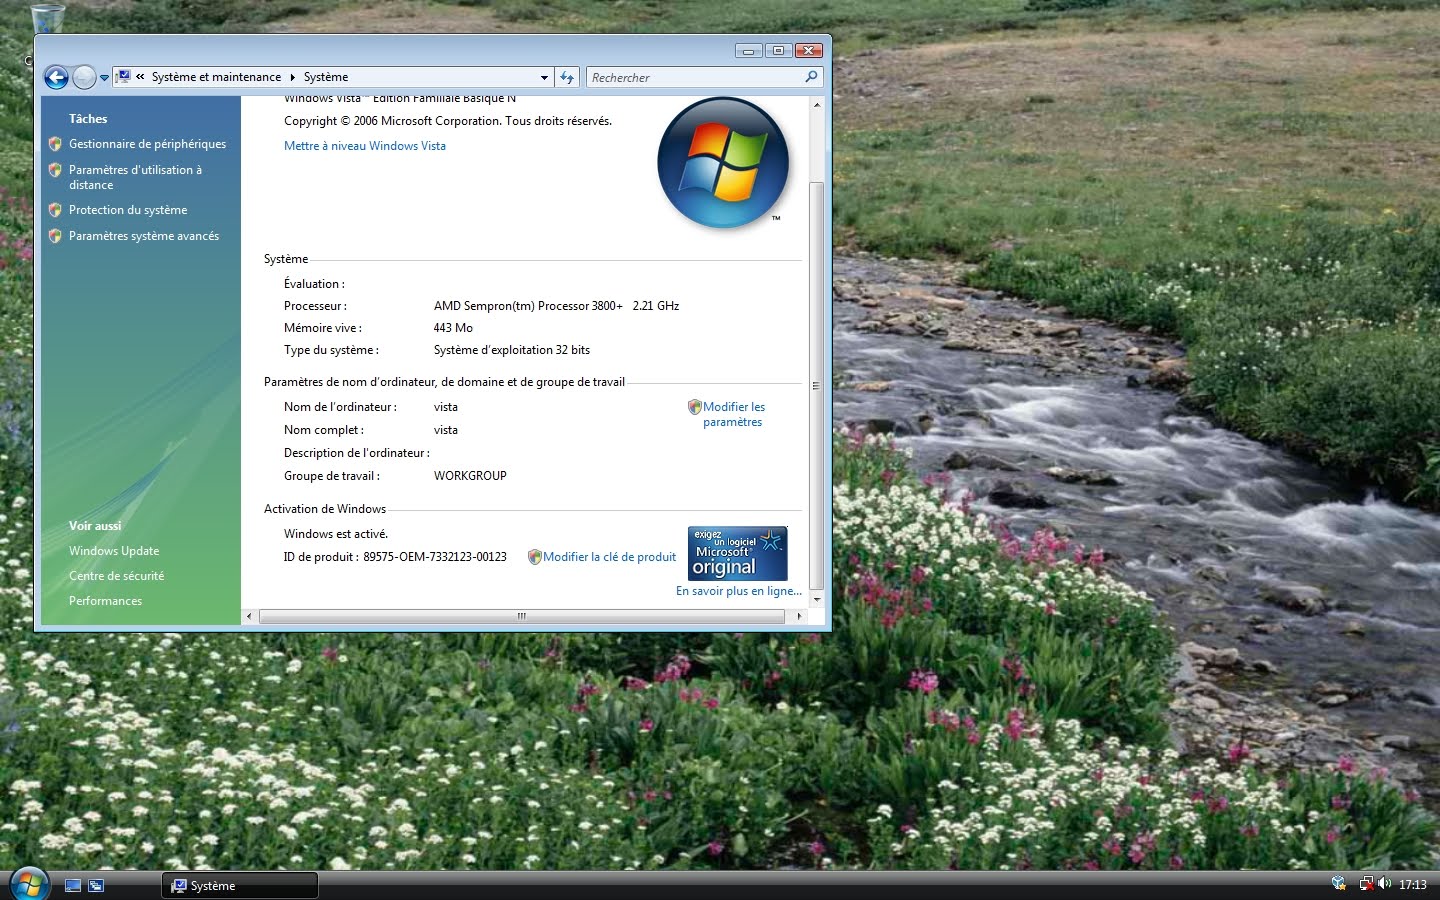1440x900 pixels.
Task: Open the 'Performances' link
Action: click(x=105, y=601)
